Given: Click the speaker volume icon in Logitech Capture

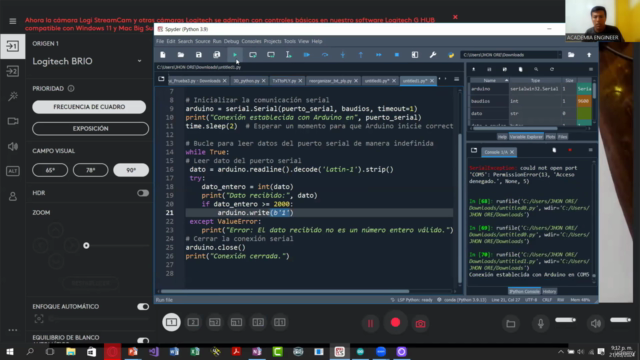Looking at the screenshot, I should pyautogui.click(x=596, y=324).
